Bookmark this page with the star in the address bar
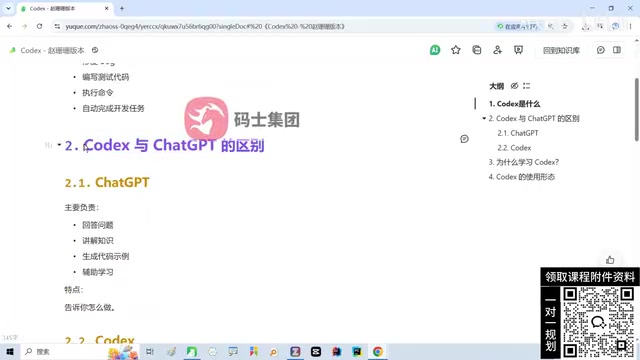Image resolution: width=640 pixels, height=360 pixels. tap(564, 26)
